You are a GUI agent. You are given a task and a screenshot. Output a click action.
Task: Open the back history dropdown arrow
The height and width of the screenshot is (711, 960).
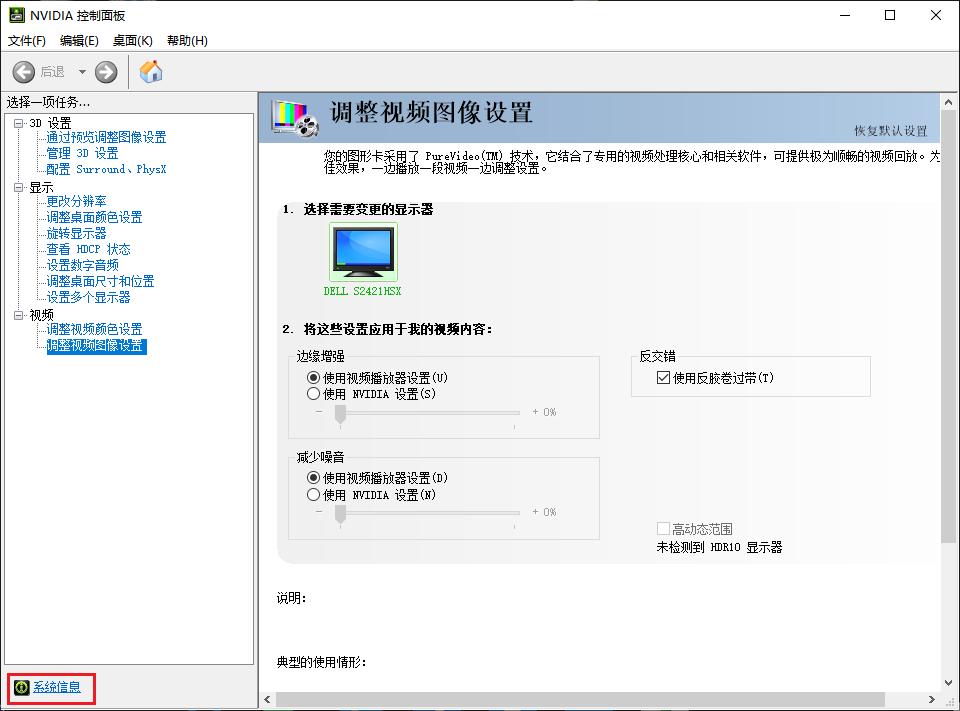(82, 72)
